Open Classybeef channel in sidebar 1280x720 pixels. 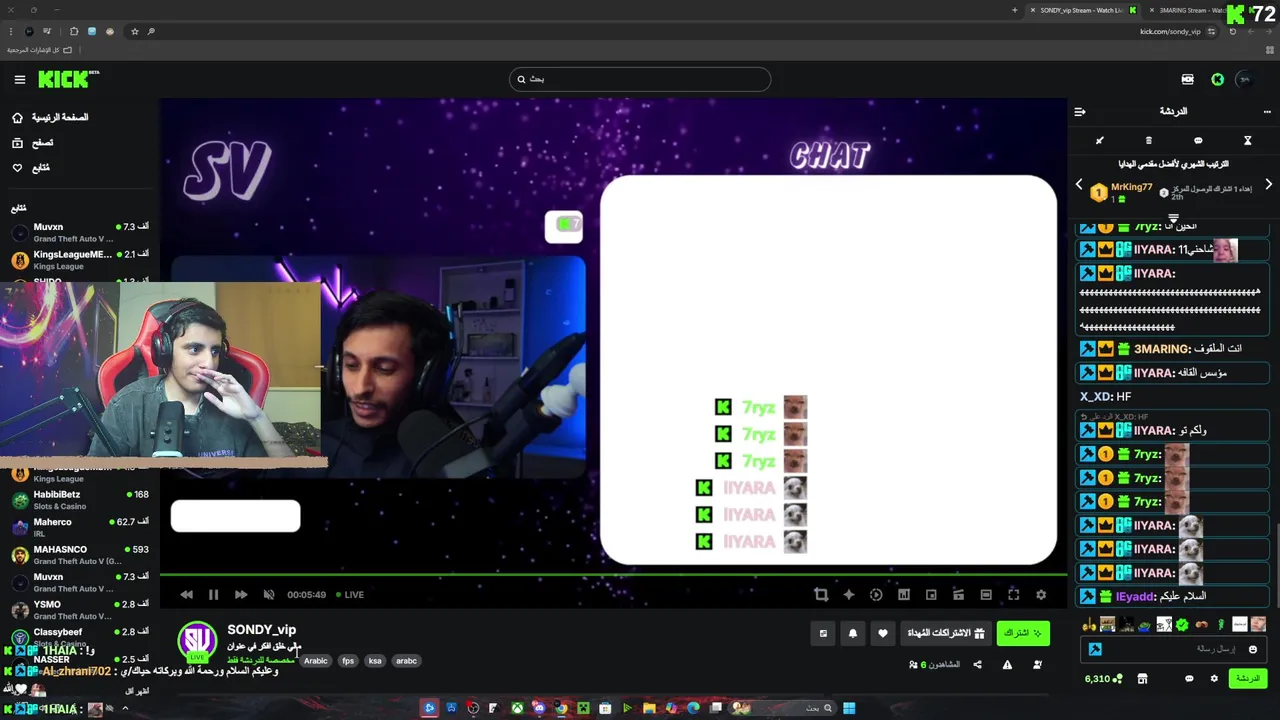80,637
